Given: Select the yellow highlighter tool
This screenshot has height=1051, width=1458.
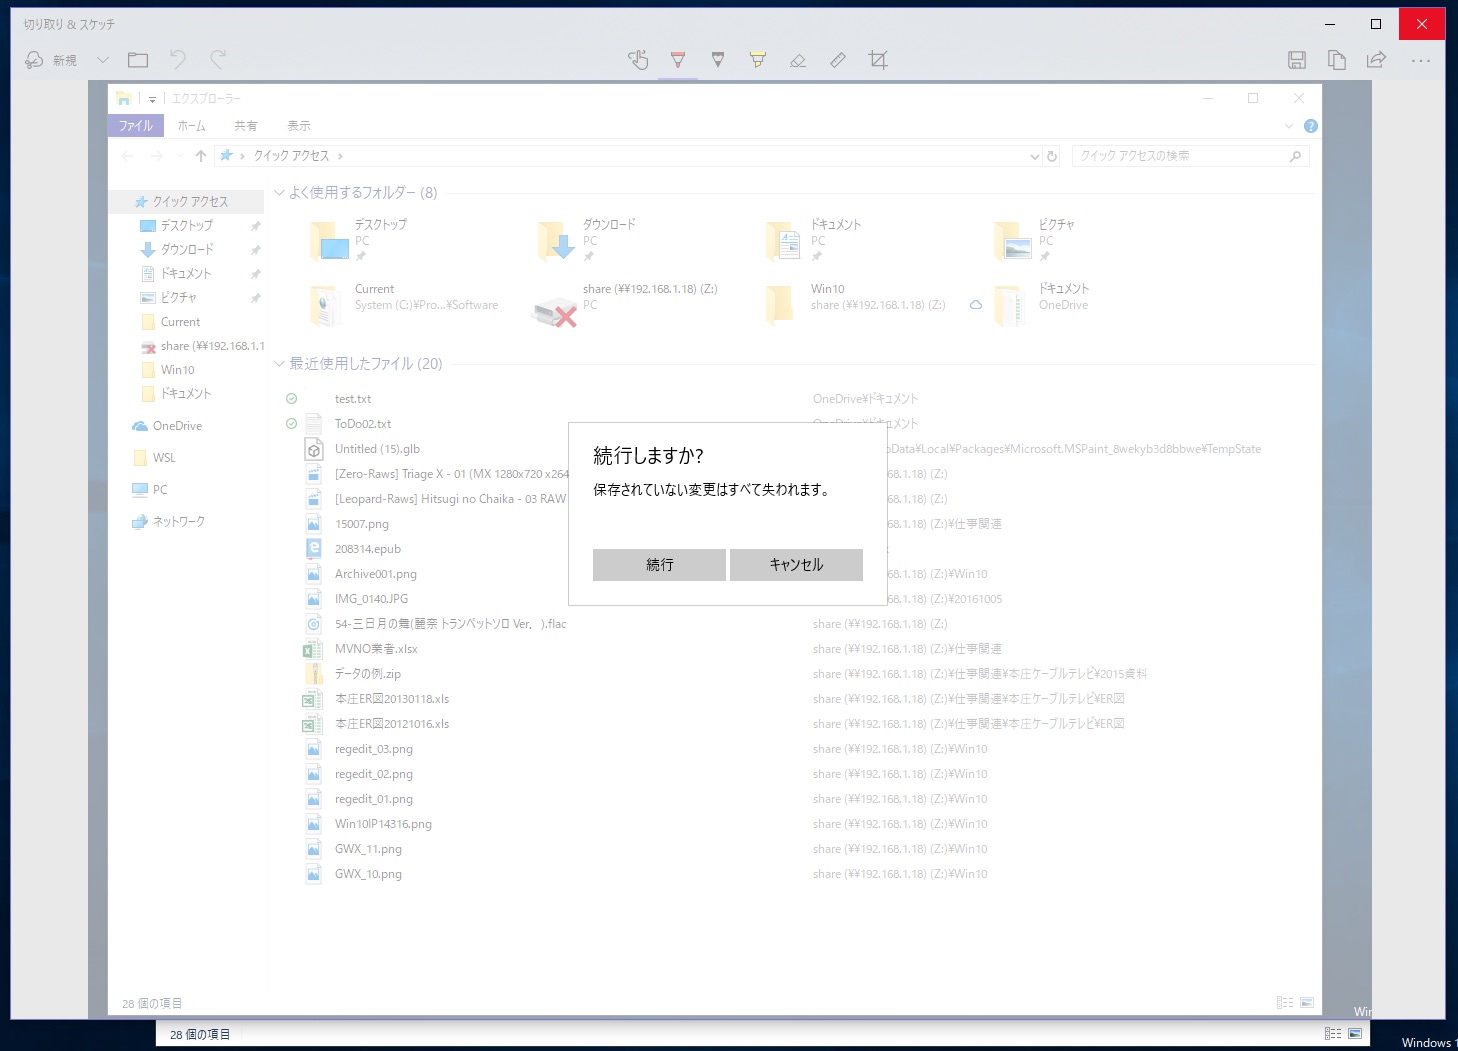Looking at the screenshot, I should (x=758, y=60).
